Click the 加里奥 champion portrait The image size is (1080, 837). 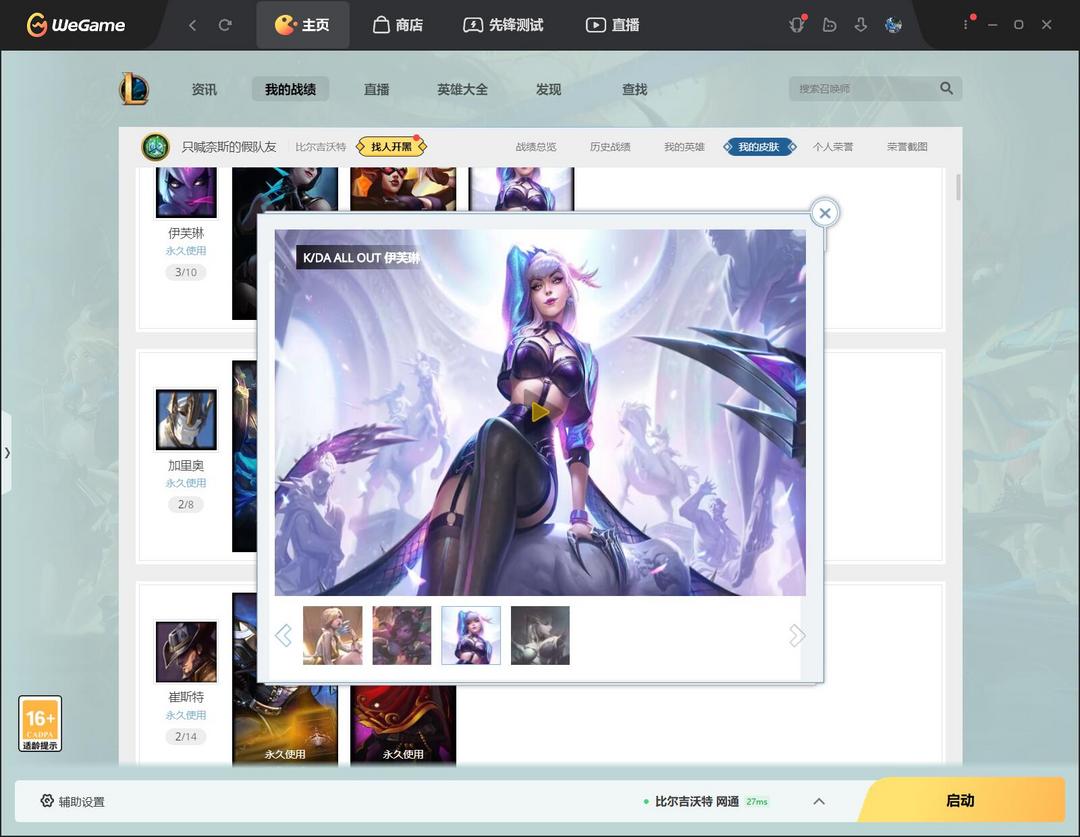[x=186, y=420]
